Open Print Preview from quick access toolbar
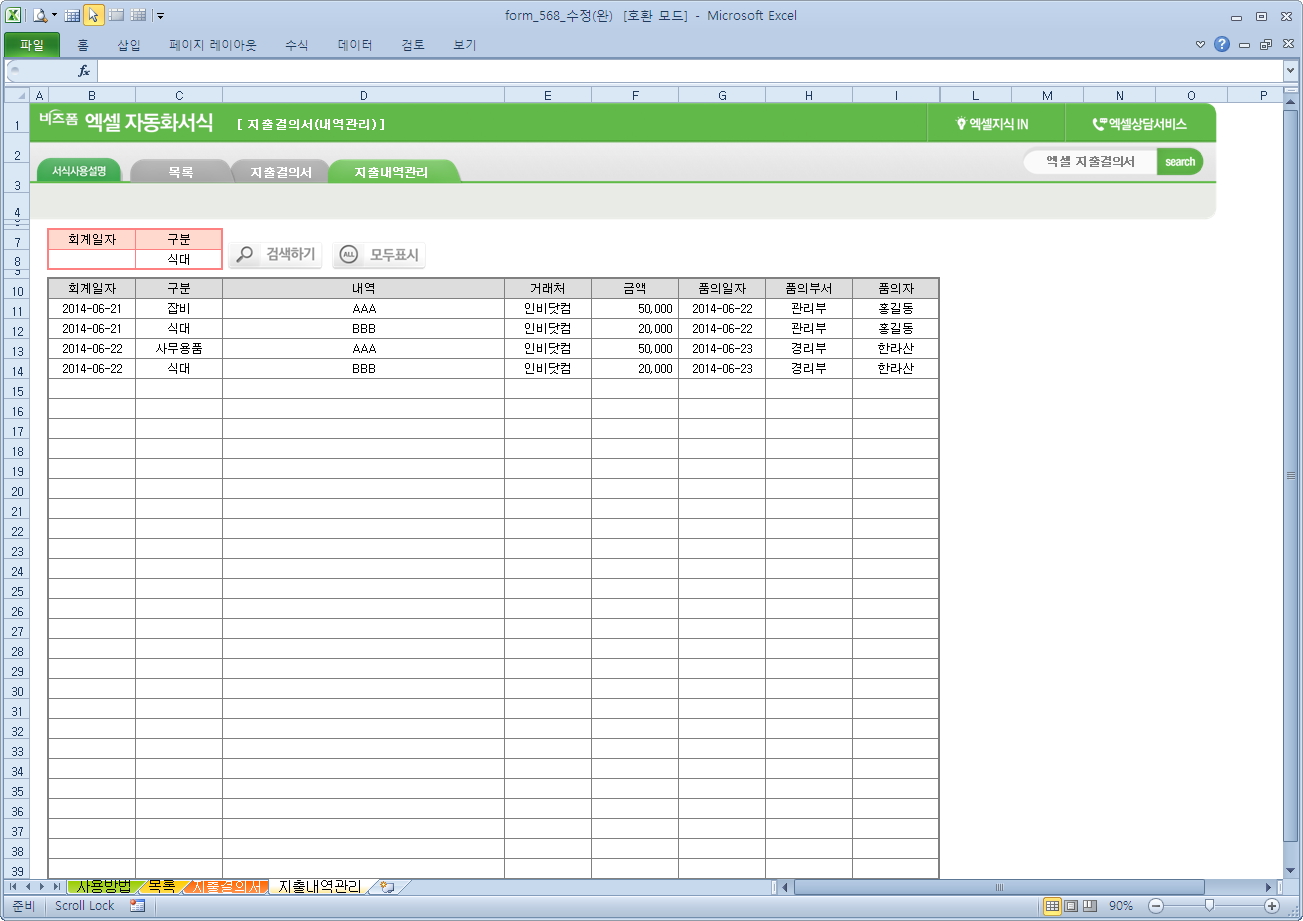1303x921 pixels. pos(39,15)
